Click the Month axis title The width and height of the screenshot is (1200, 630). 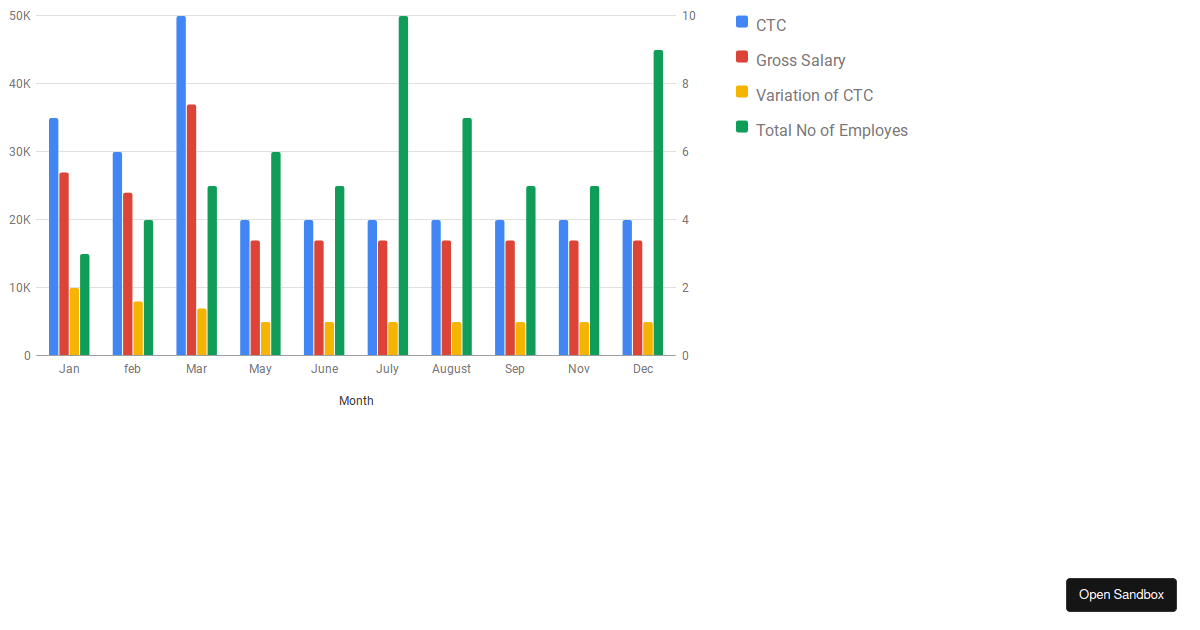(x=356, y=400)
